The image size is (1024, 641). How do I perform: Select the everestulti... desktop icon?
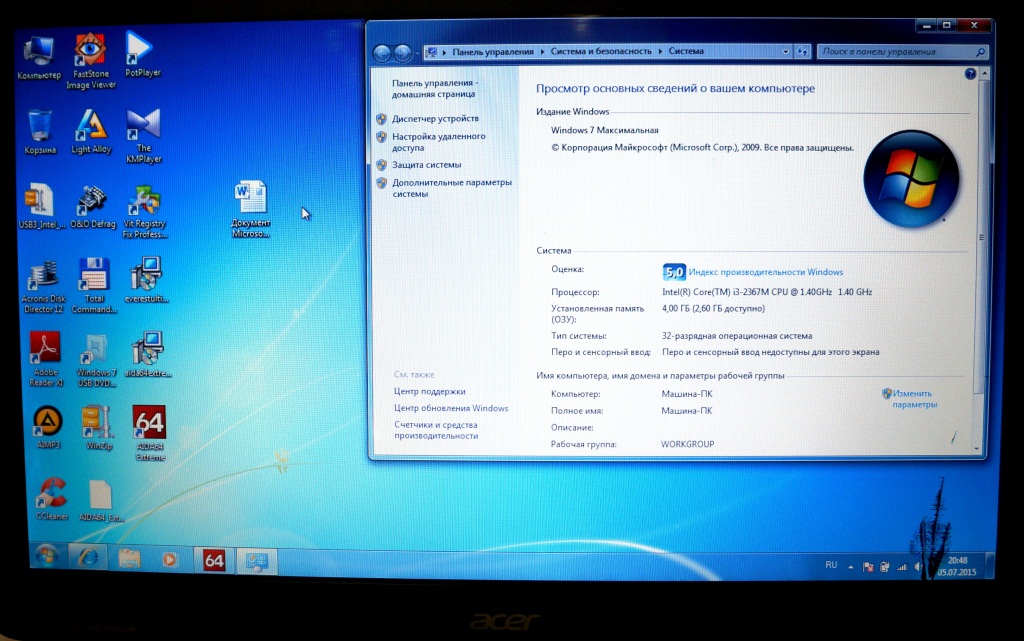(146, 280)
